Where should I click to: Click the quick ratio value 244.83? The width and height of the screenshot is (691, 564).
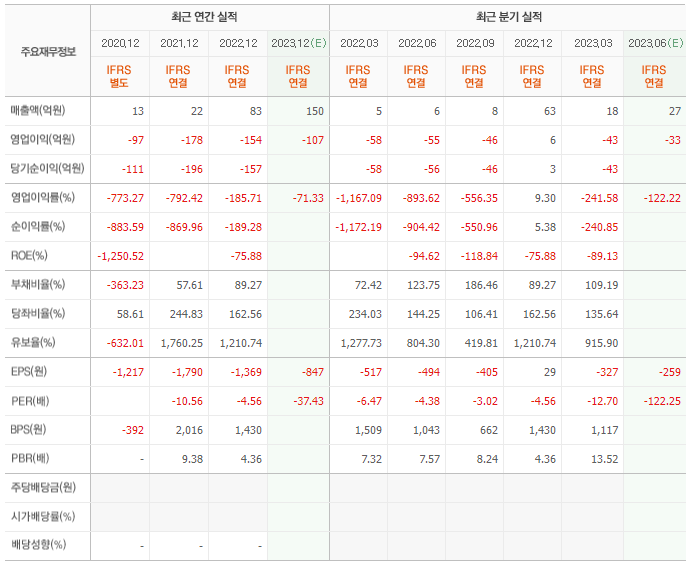pyautogui.click(x=186, y=315)
